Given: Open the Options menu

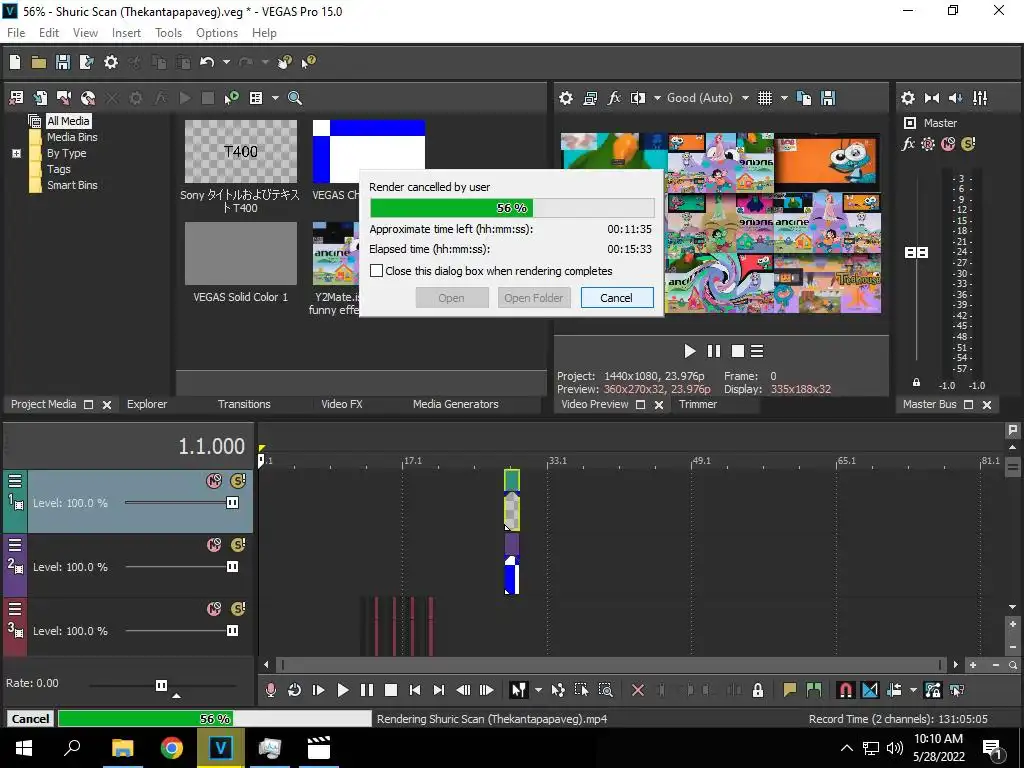Looking at the screenshot, I should pyautogui.click(x=217, y=33).
